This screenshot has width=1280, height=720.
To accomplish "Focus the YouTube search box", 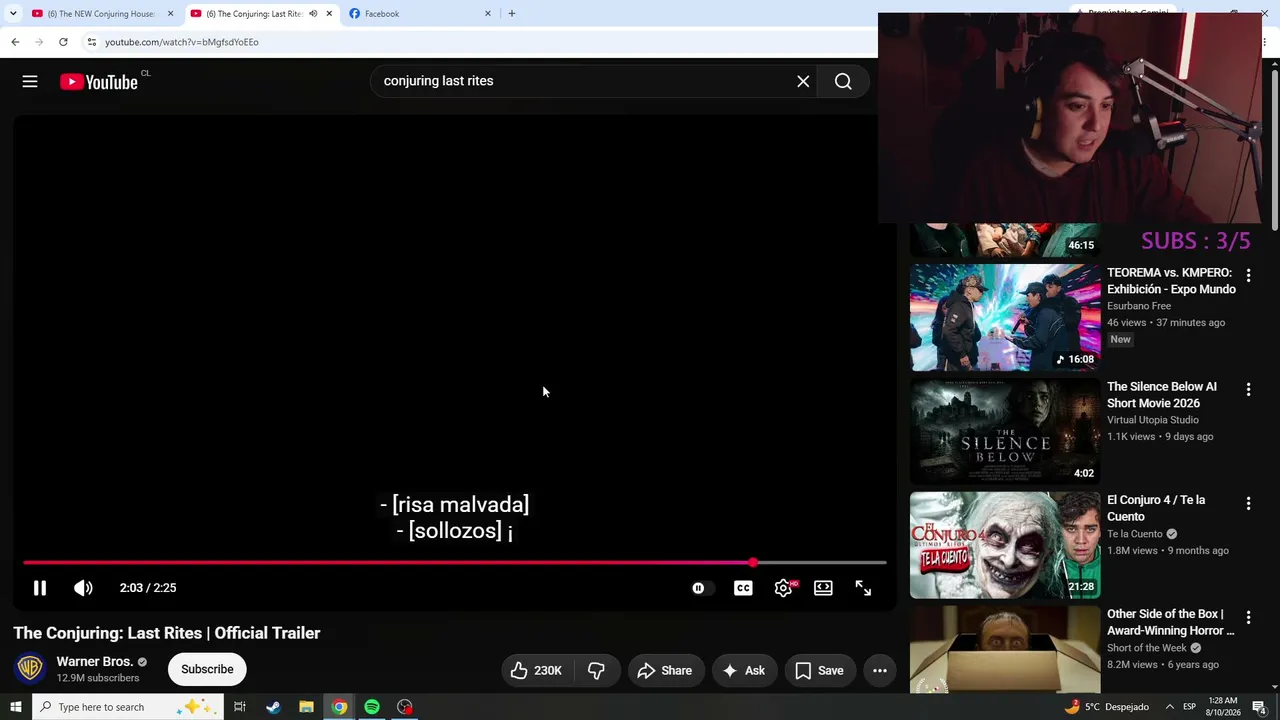I will [x=584, y=82].
